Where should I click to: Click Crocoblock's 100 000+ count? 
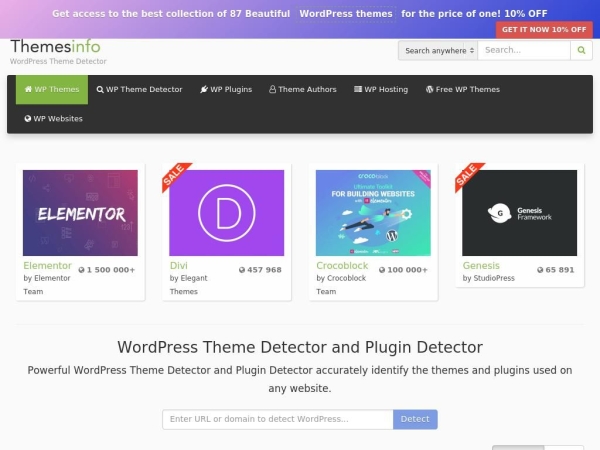pos(403,270)
